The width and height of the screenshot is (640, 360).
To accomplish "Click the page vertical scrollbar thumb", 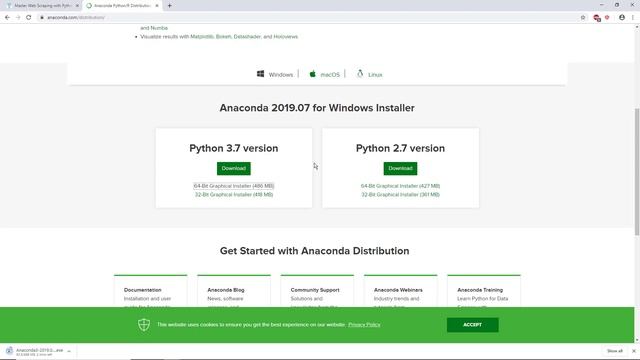I will [x=637, y=171].
